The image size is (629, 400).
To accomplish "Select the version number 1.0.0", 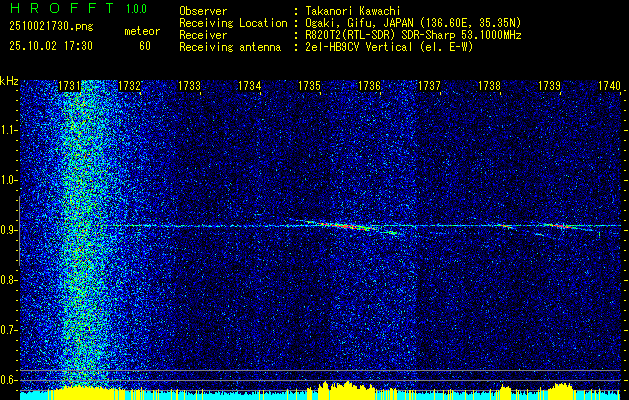I will (x=136, y=8).
